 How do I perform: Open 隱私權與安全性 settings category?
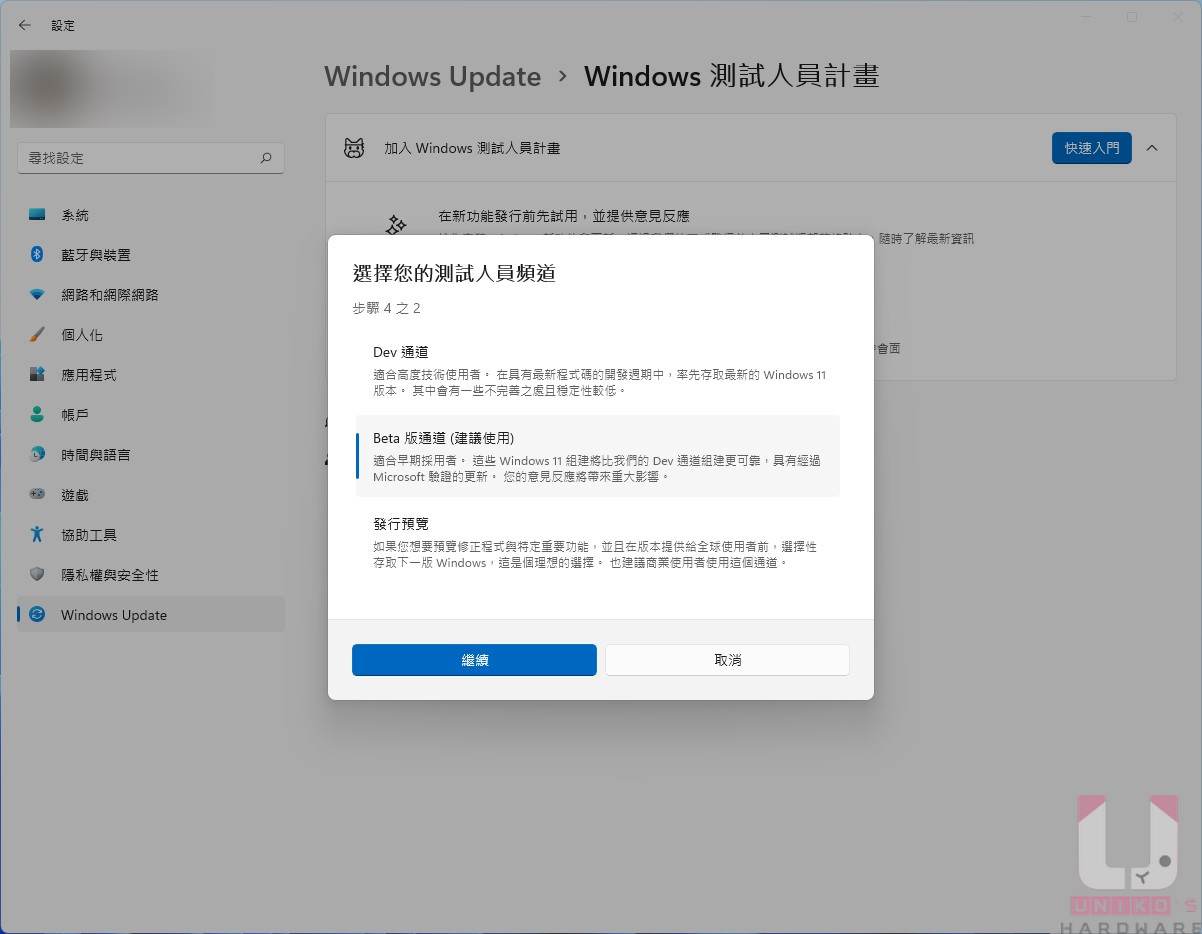[151, 575]
